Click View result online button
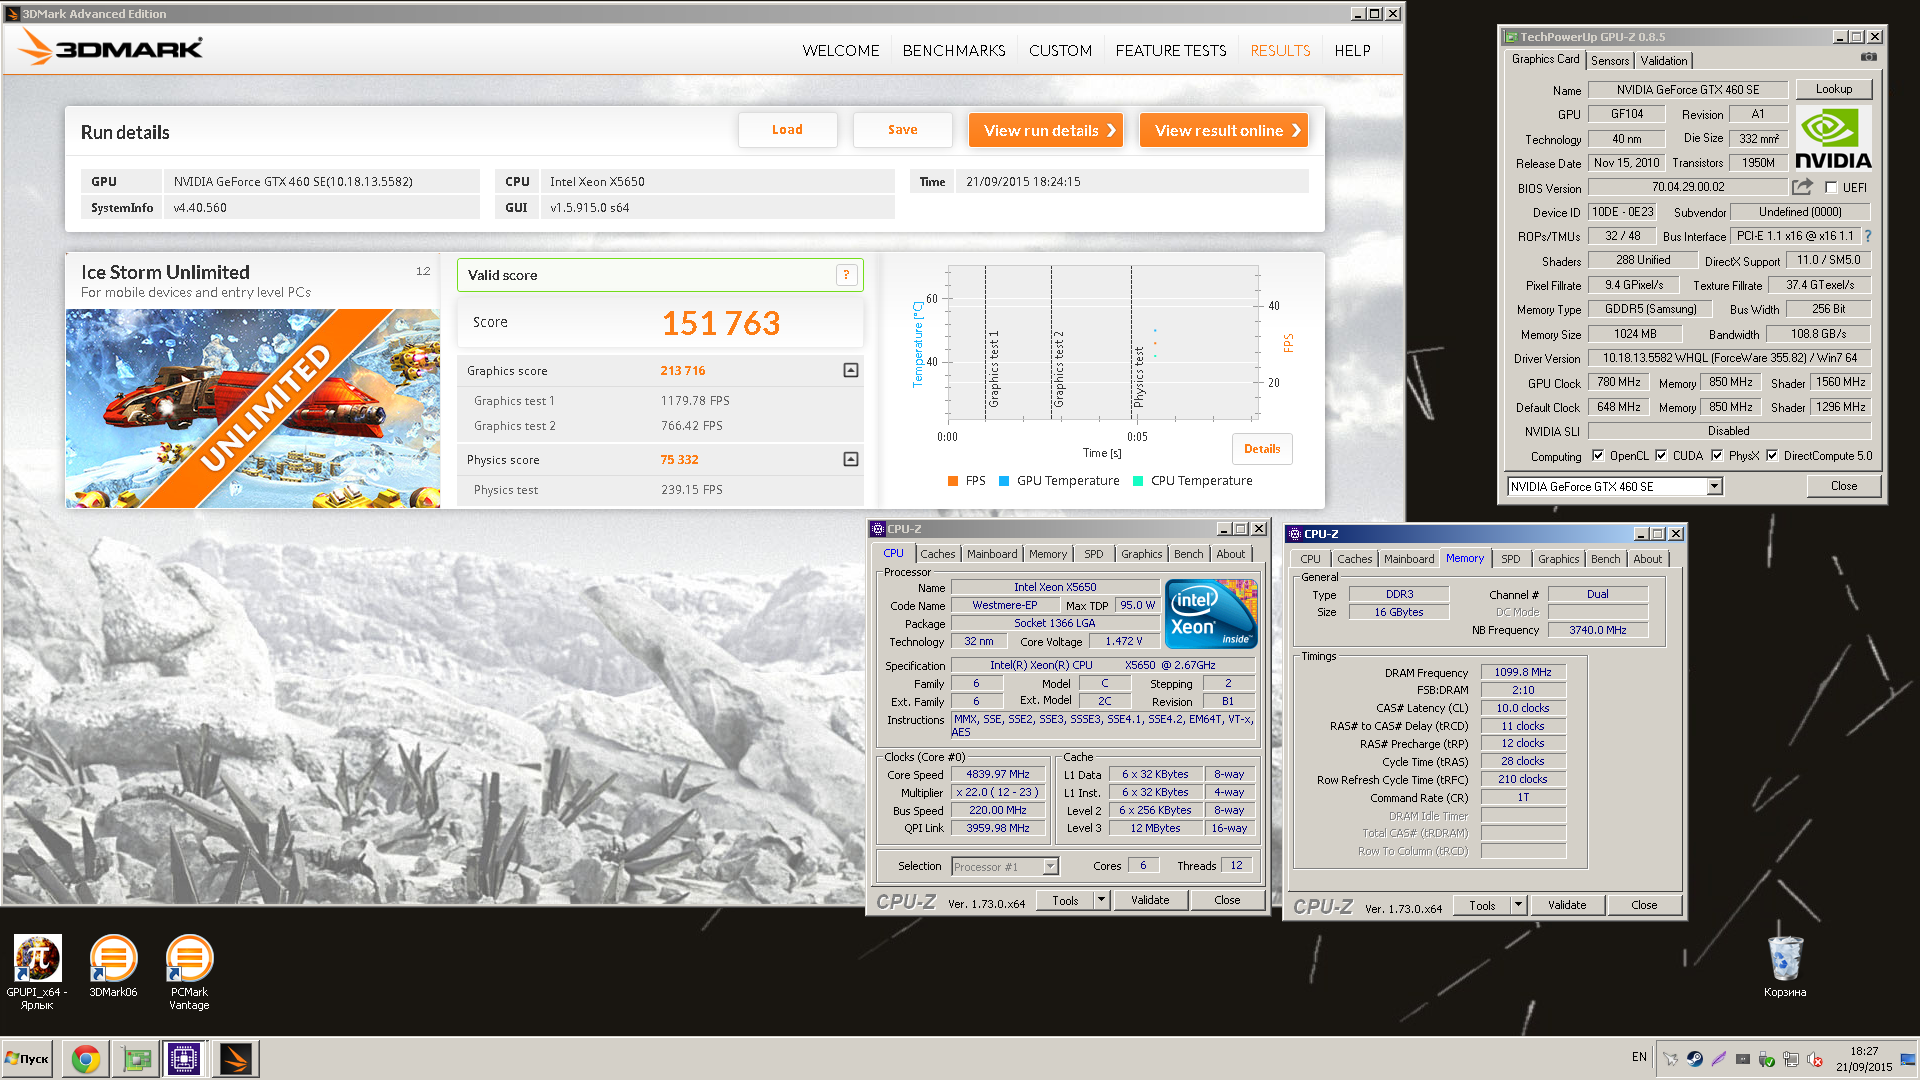 click(1224, 130)
